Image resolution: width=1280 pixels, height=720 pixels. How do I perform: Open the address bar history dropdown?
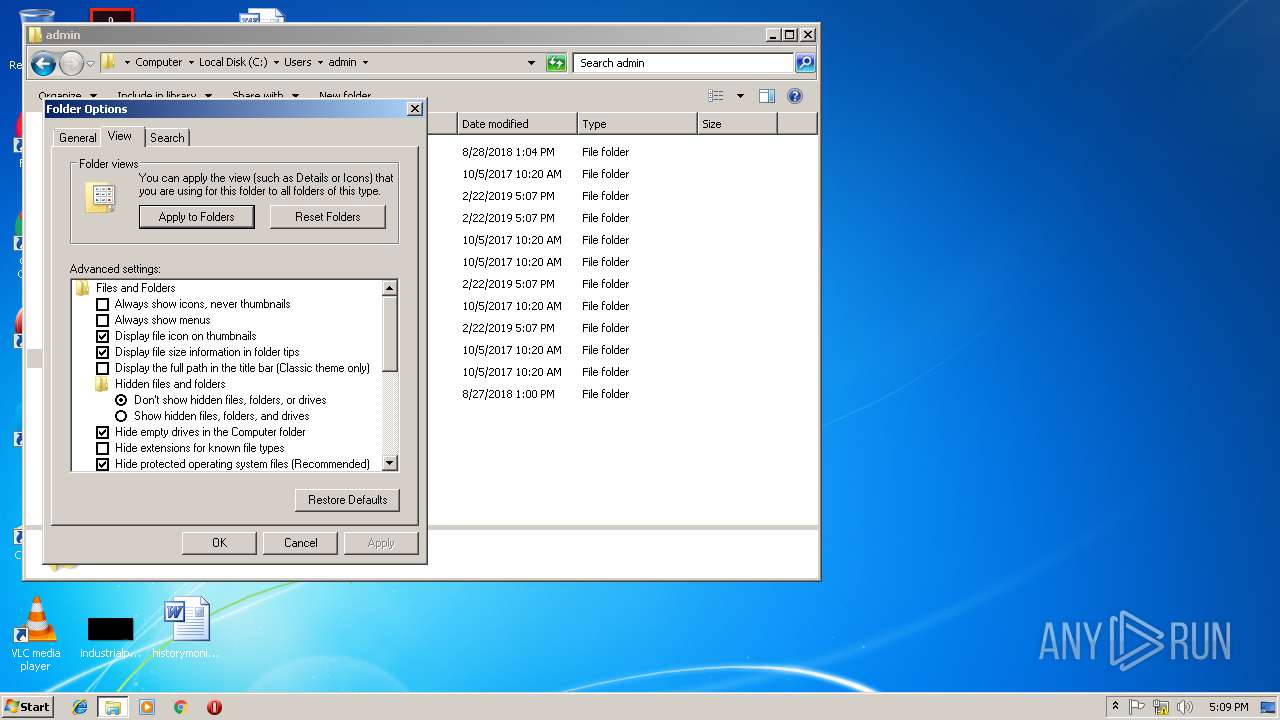(x=531, y=63)
